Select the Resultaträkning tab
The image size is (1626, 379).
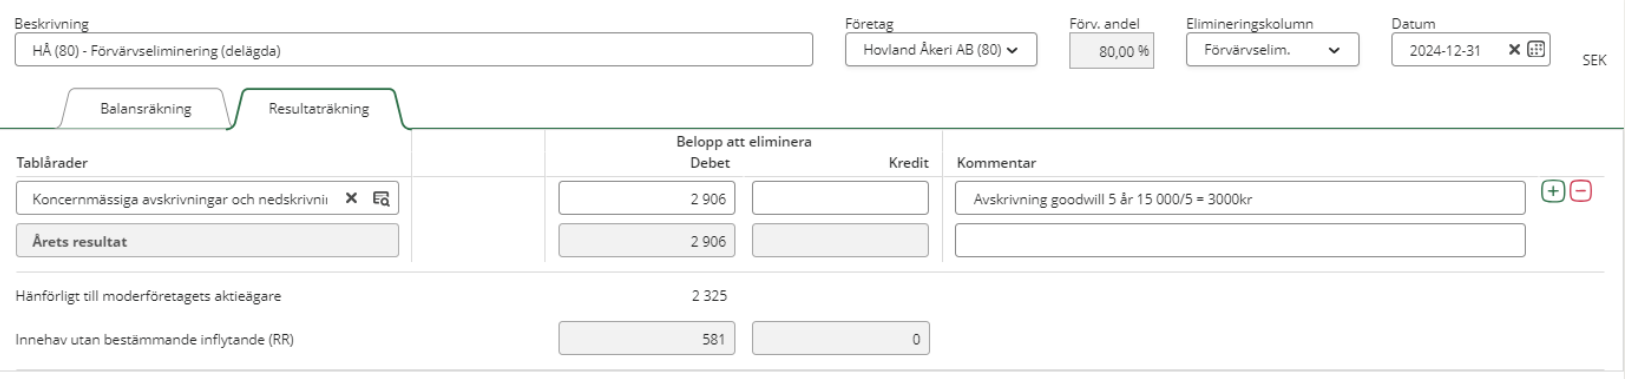(318, 108)
